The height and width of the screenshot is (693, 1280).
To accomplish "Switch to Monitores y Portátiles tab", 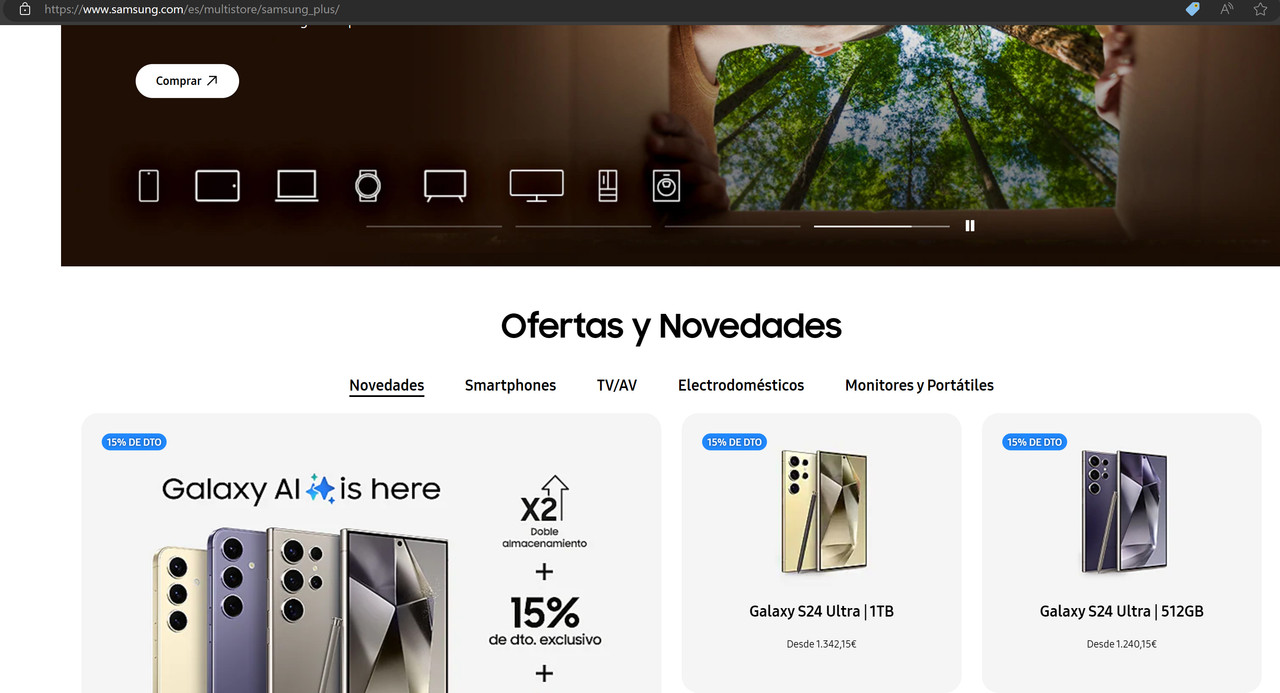I will point(919,385).
